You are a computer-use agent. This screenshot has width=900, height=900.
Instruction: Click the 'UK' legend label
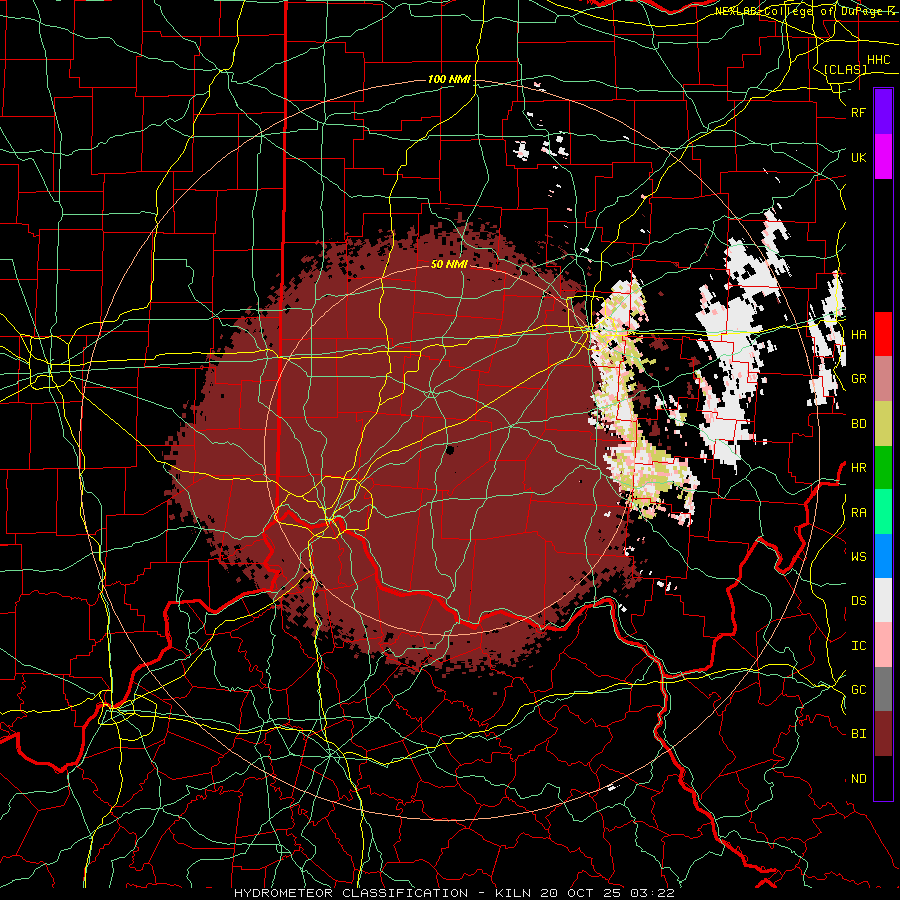click(858, 157)
